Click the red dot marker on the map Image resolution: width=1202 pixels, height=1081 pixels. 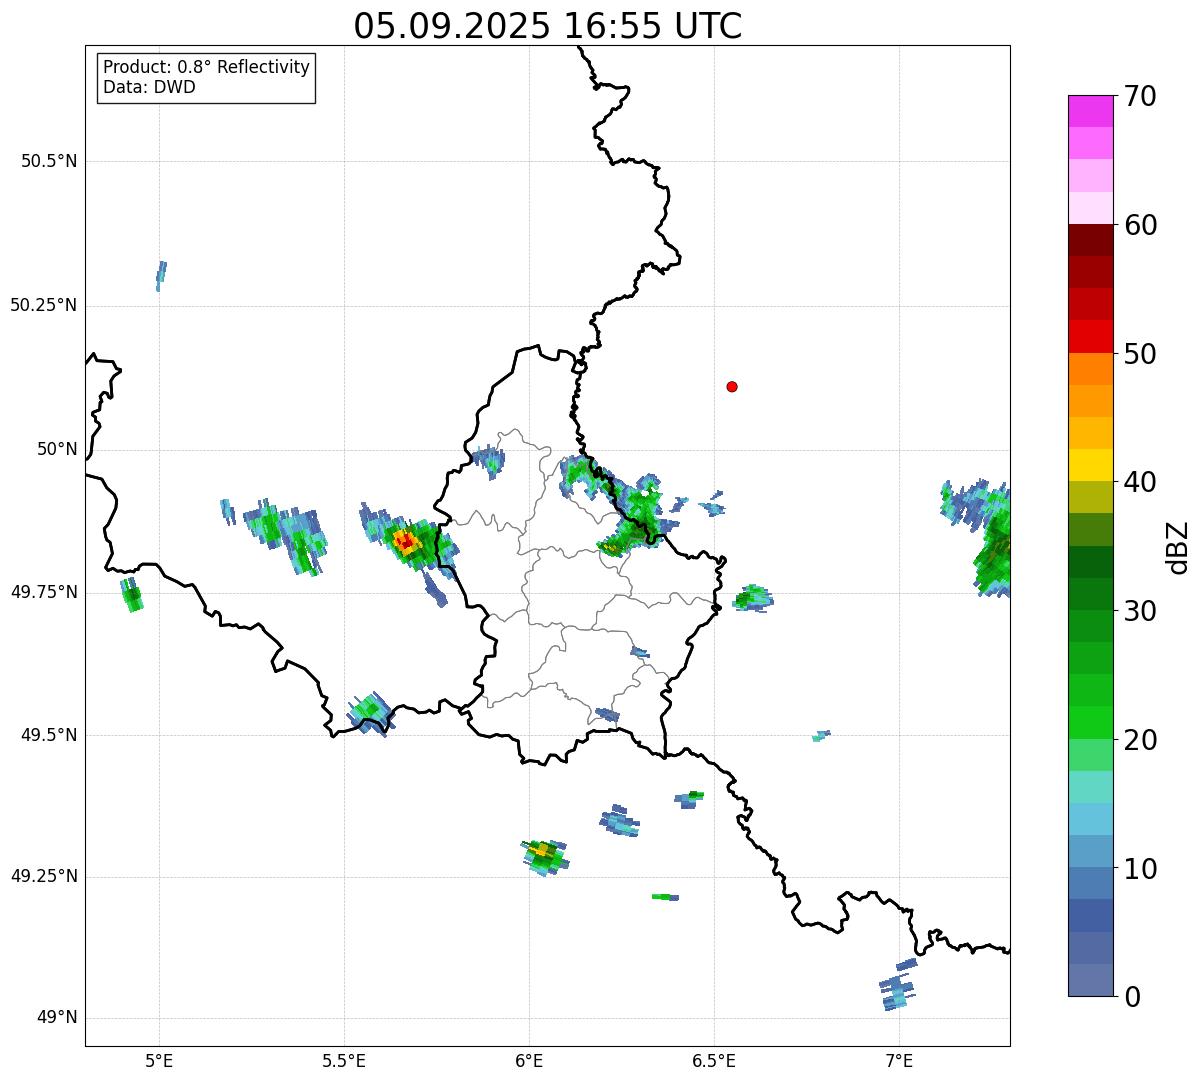coord(732,387)
